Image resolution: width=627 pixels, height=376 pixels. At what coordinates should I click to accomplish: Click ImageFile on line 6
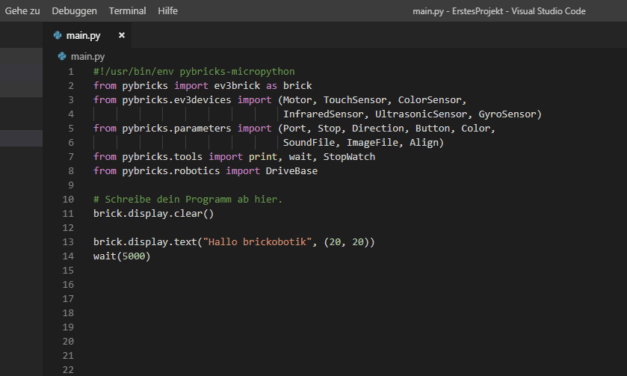pos(372,143)
